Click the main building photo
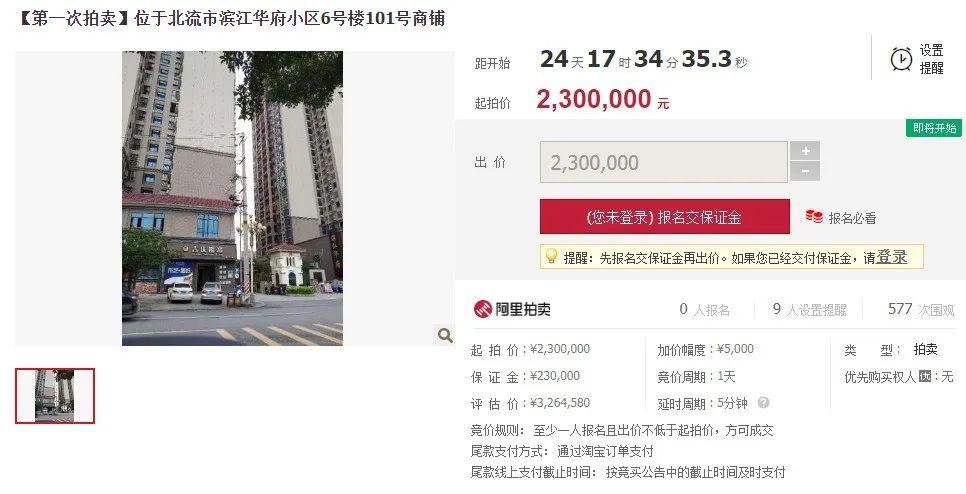Screen dimensions: 966x494 [232, 198]
